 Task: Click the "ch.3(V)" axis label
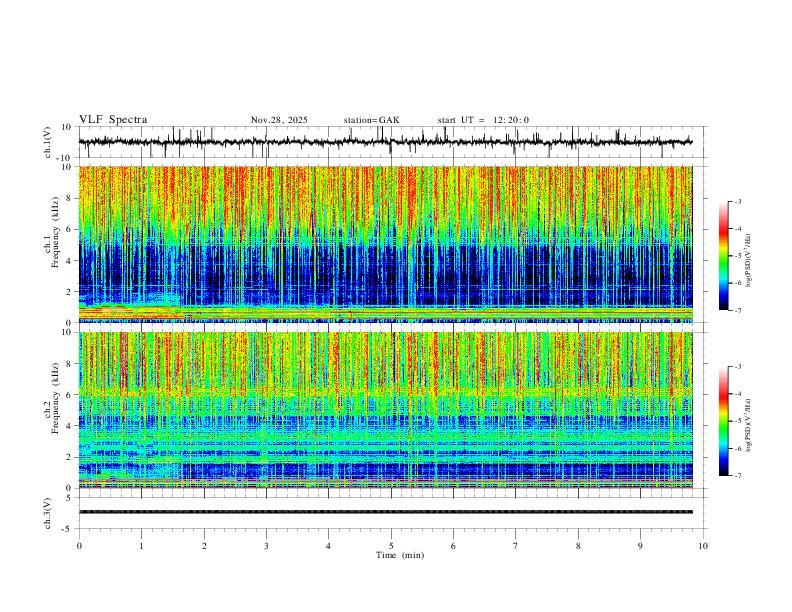[47, 513]
